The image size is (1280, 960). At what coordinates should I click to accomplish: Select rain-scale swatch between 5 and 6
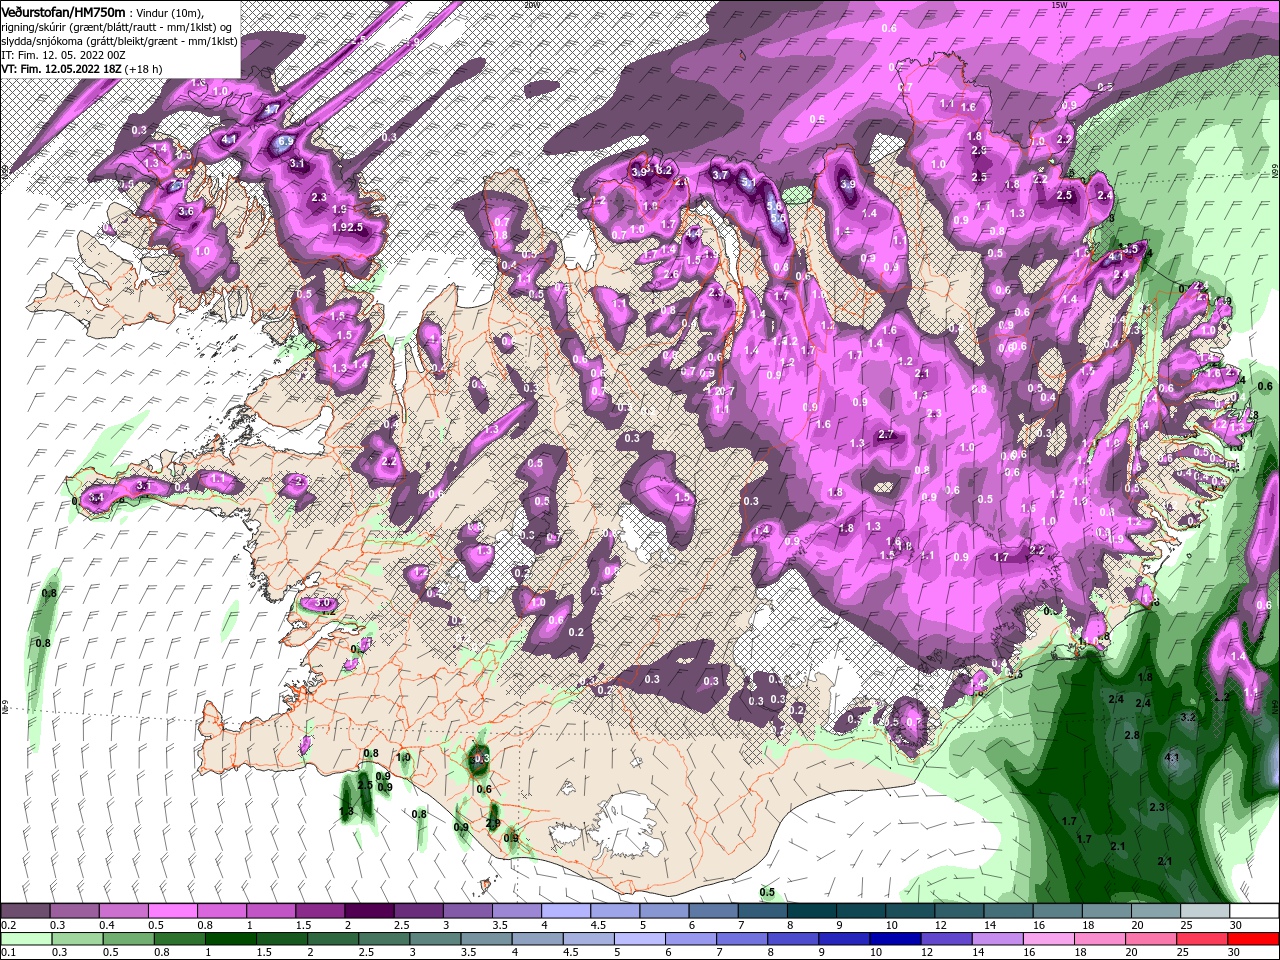[639, 939]
